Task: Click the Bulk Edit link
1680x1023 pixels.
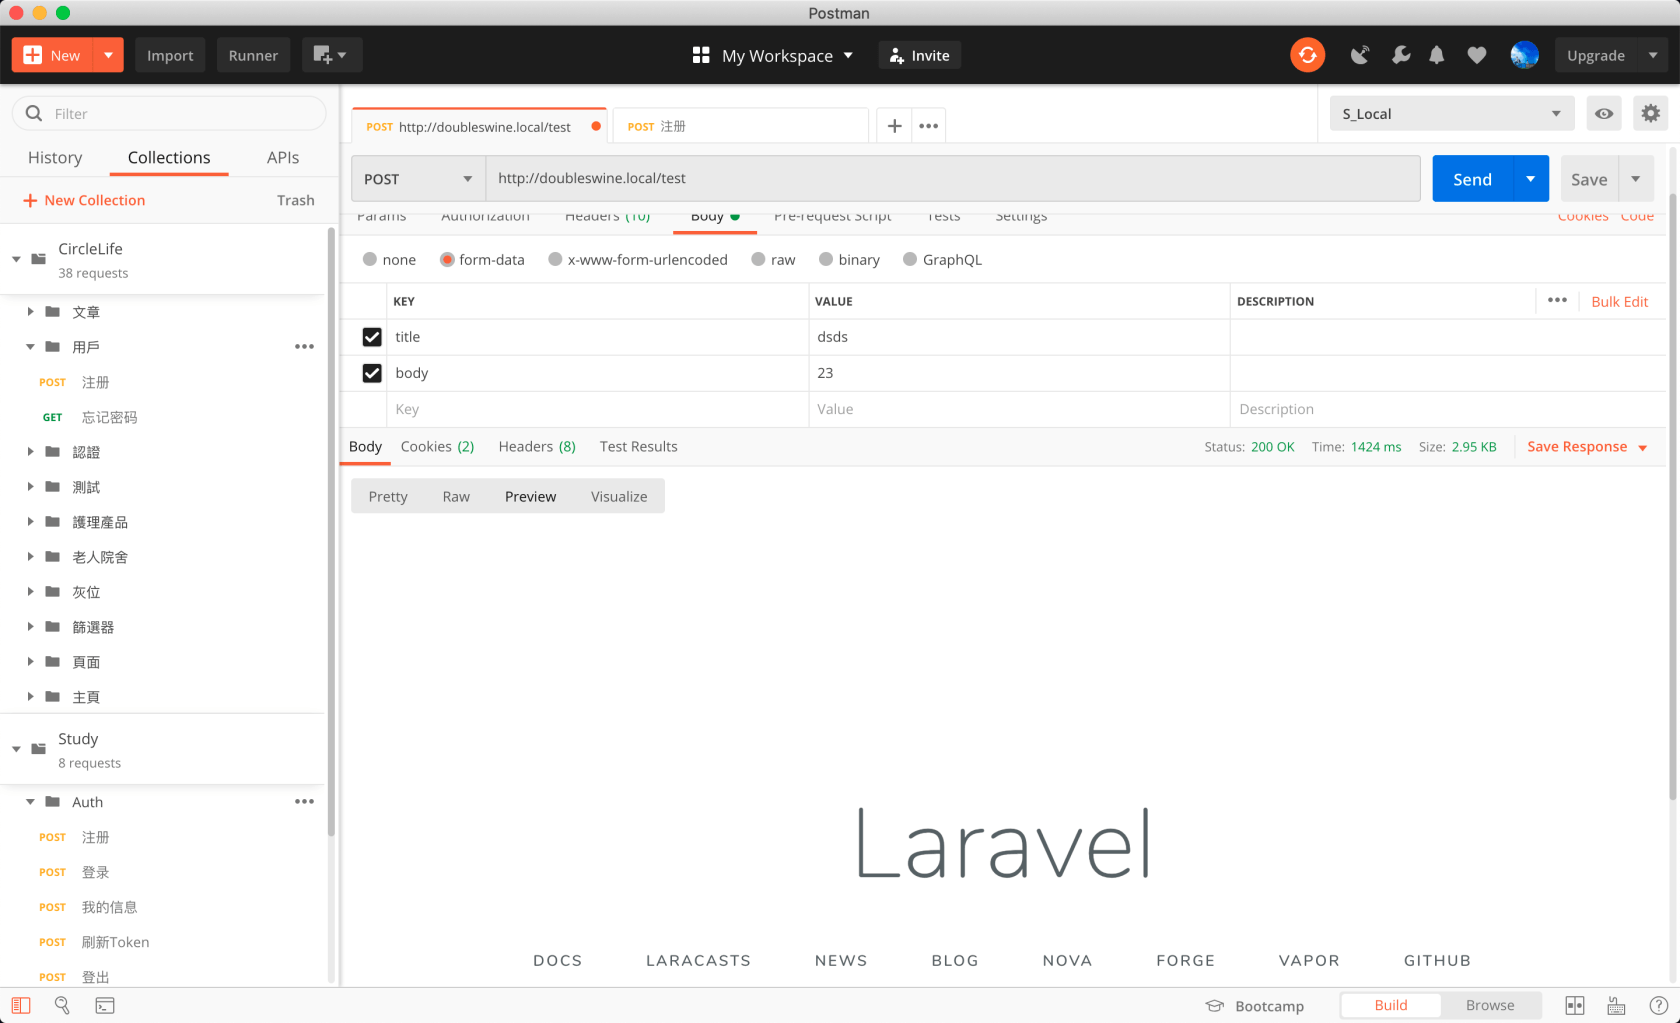Action: 1620,301
